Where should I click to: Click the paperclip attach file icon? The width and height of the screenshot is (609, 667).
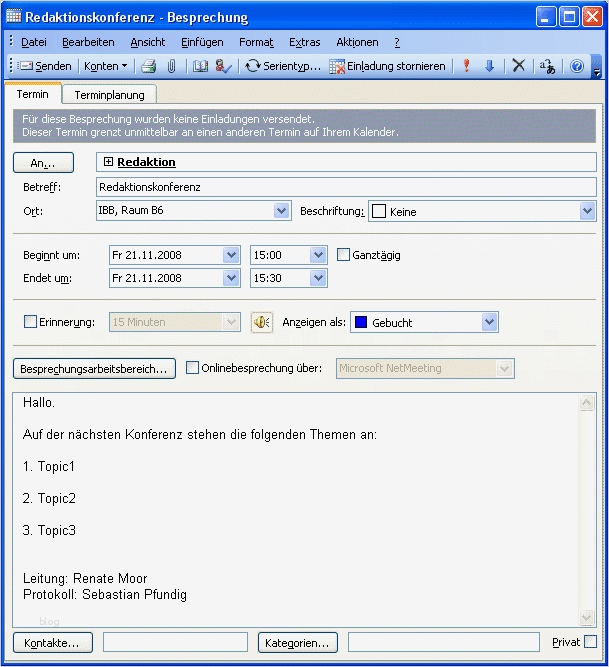click(171, 66)
